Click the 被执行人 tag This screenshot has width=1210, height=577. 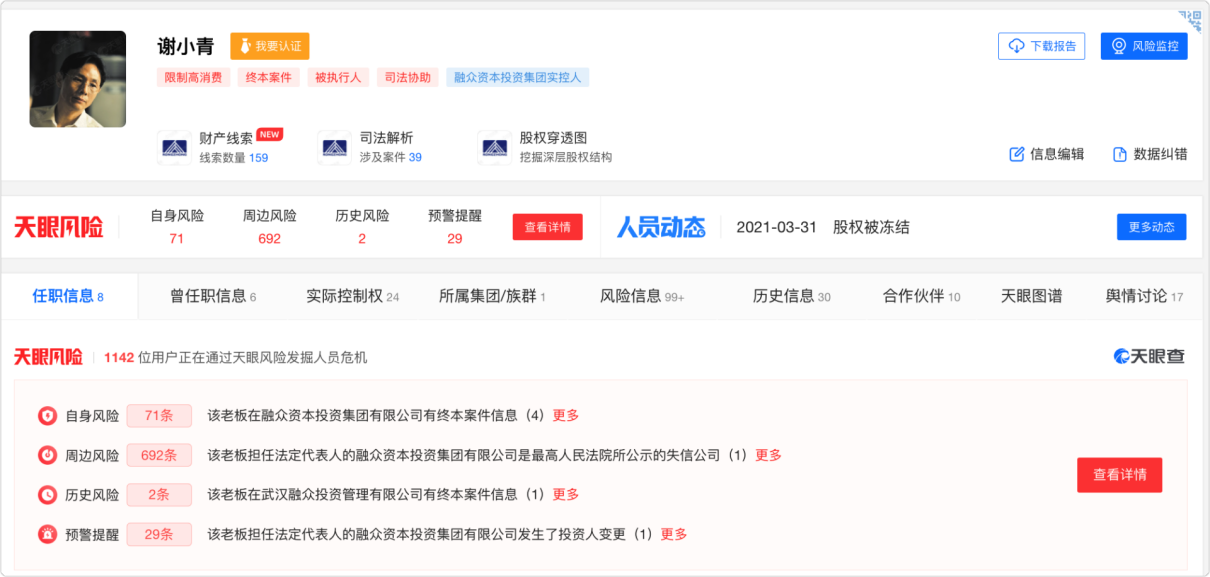[338, 77]
